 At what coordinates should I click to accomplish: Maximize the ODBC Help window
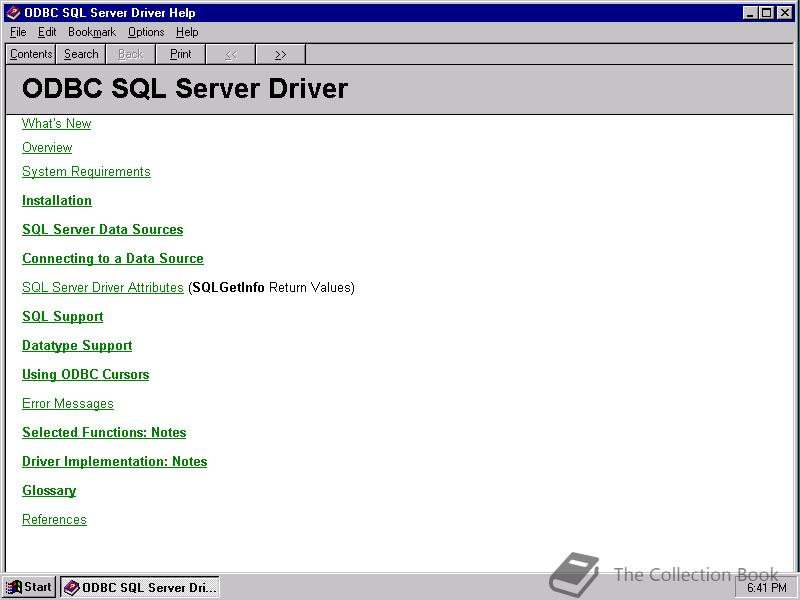coord(766,13)
